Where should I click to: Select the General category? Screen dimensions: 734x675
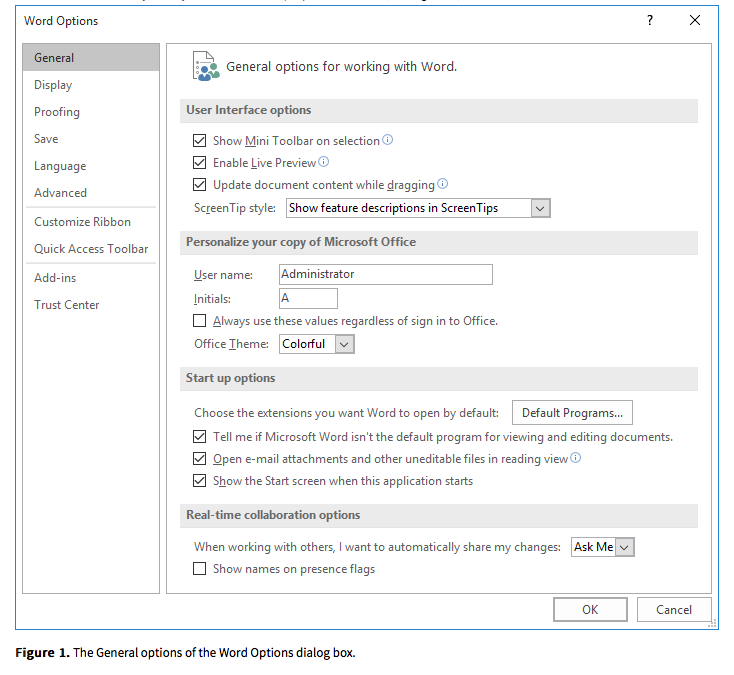91,58
